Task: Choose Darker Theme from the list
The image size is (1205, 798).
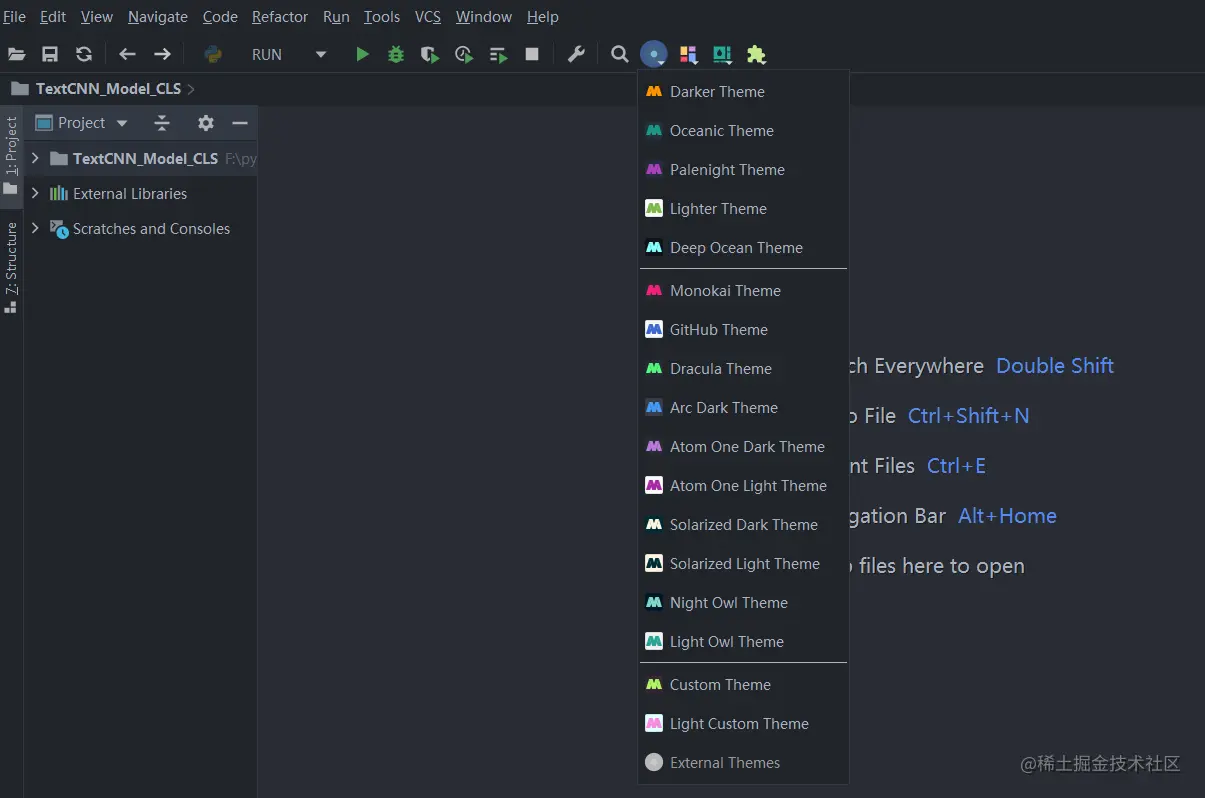Action: coord(743,92)
